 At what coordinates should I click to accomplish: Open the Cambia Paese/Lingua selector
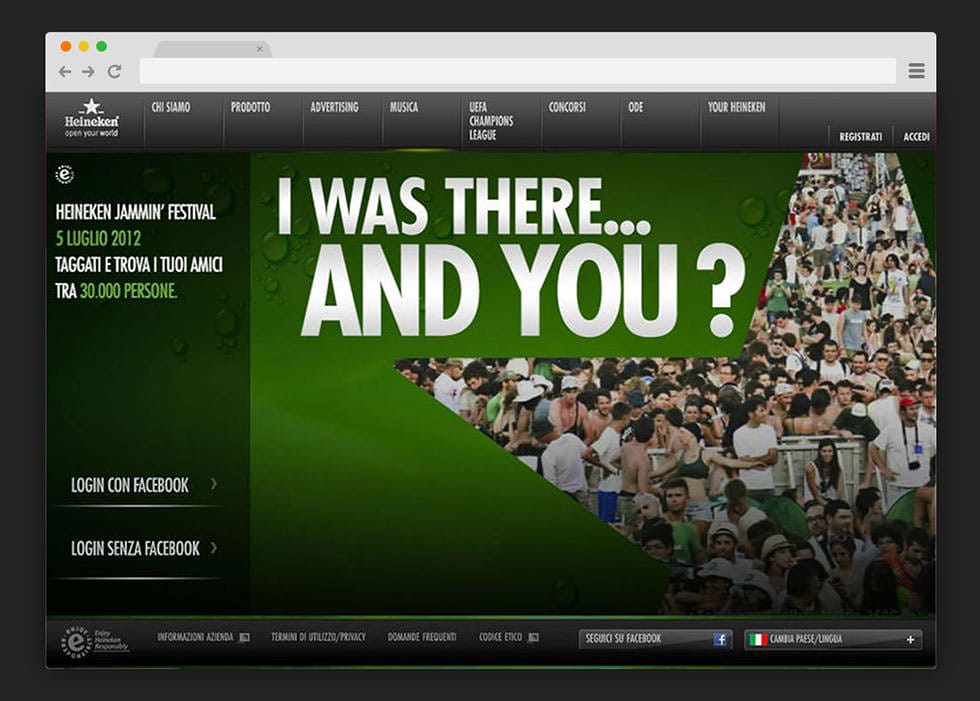pyautogui.click(x=833, y=639)
